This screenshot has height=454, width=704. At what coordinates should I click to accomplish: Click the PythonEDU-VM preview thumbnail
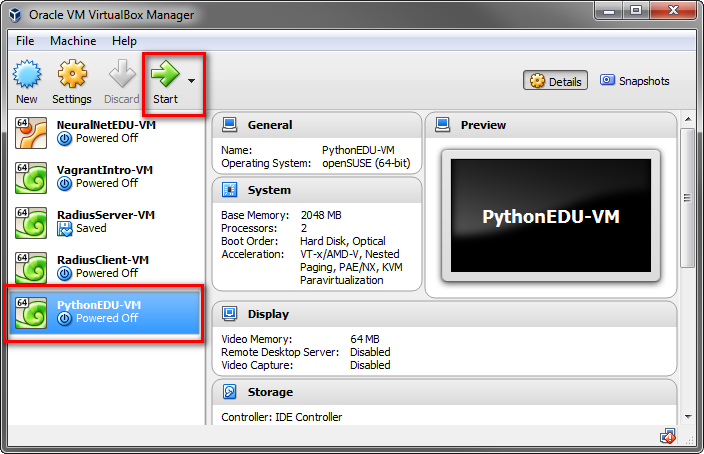tap(551, 216)
